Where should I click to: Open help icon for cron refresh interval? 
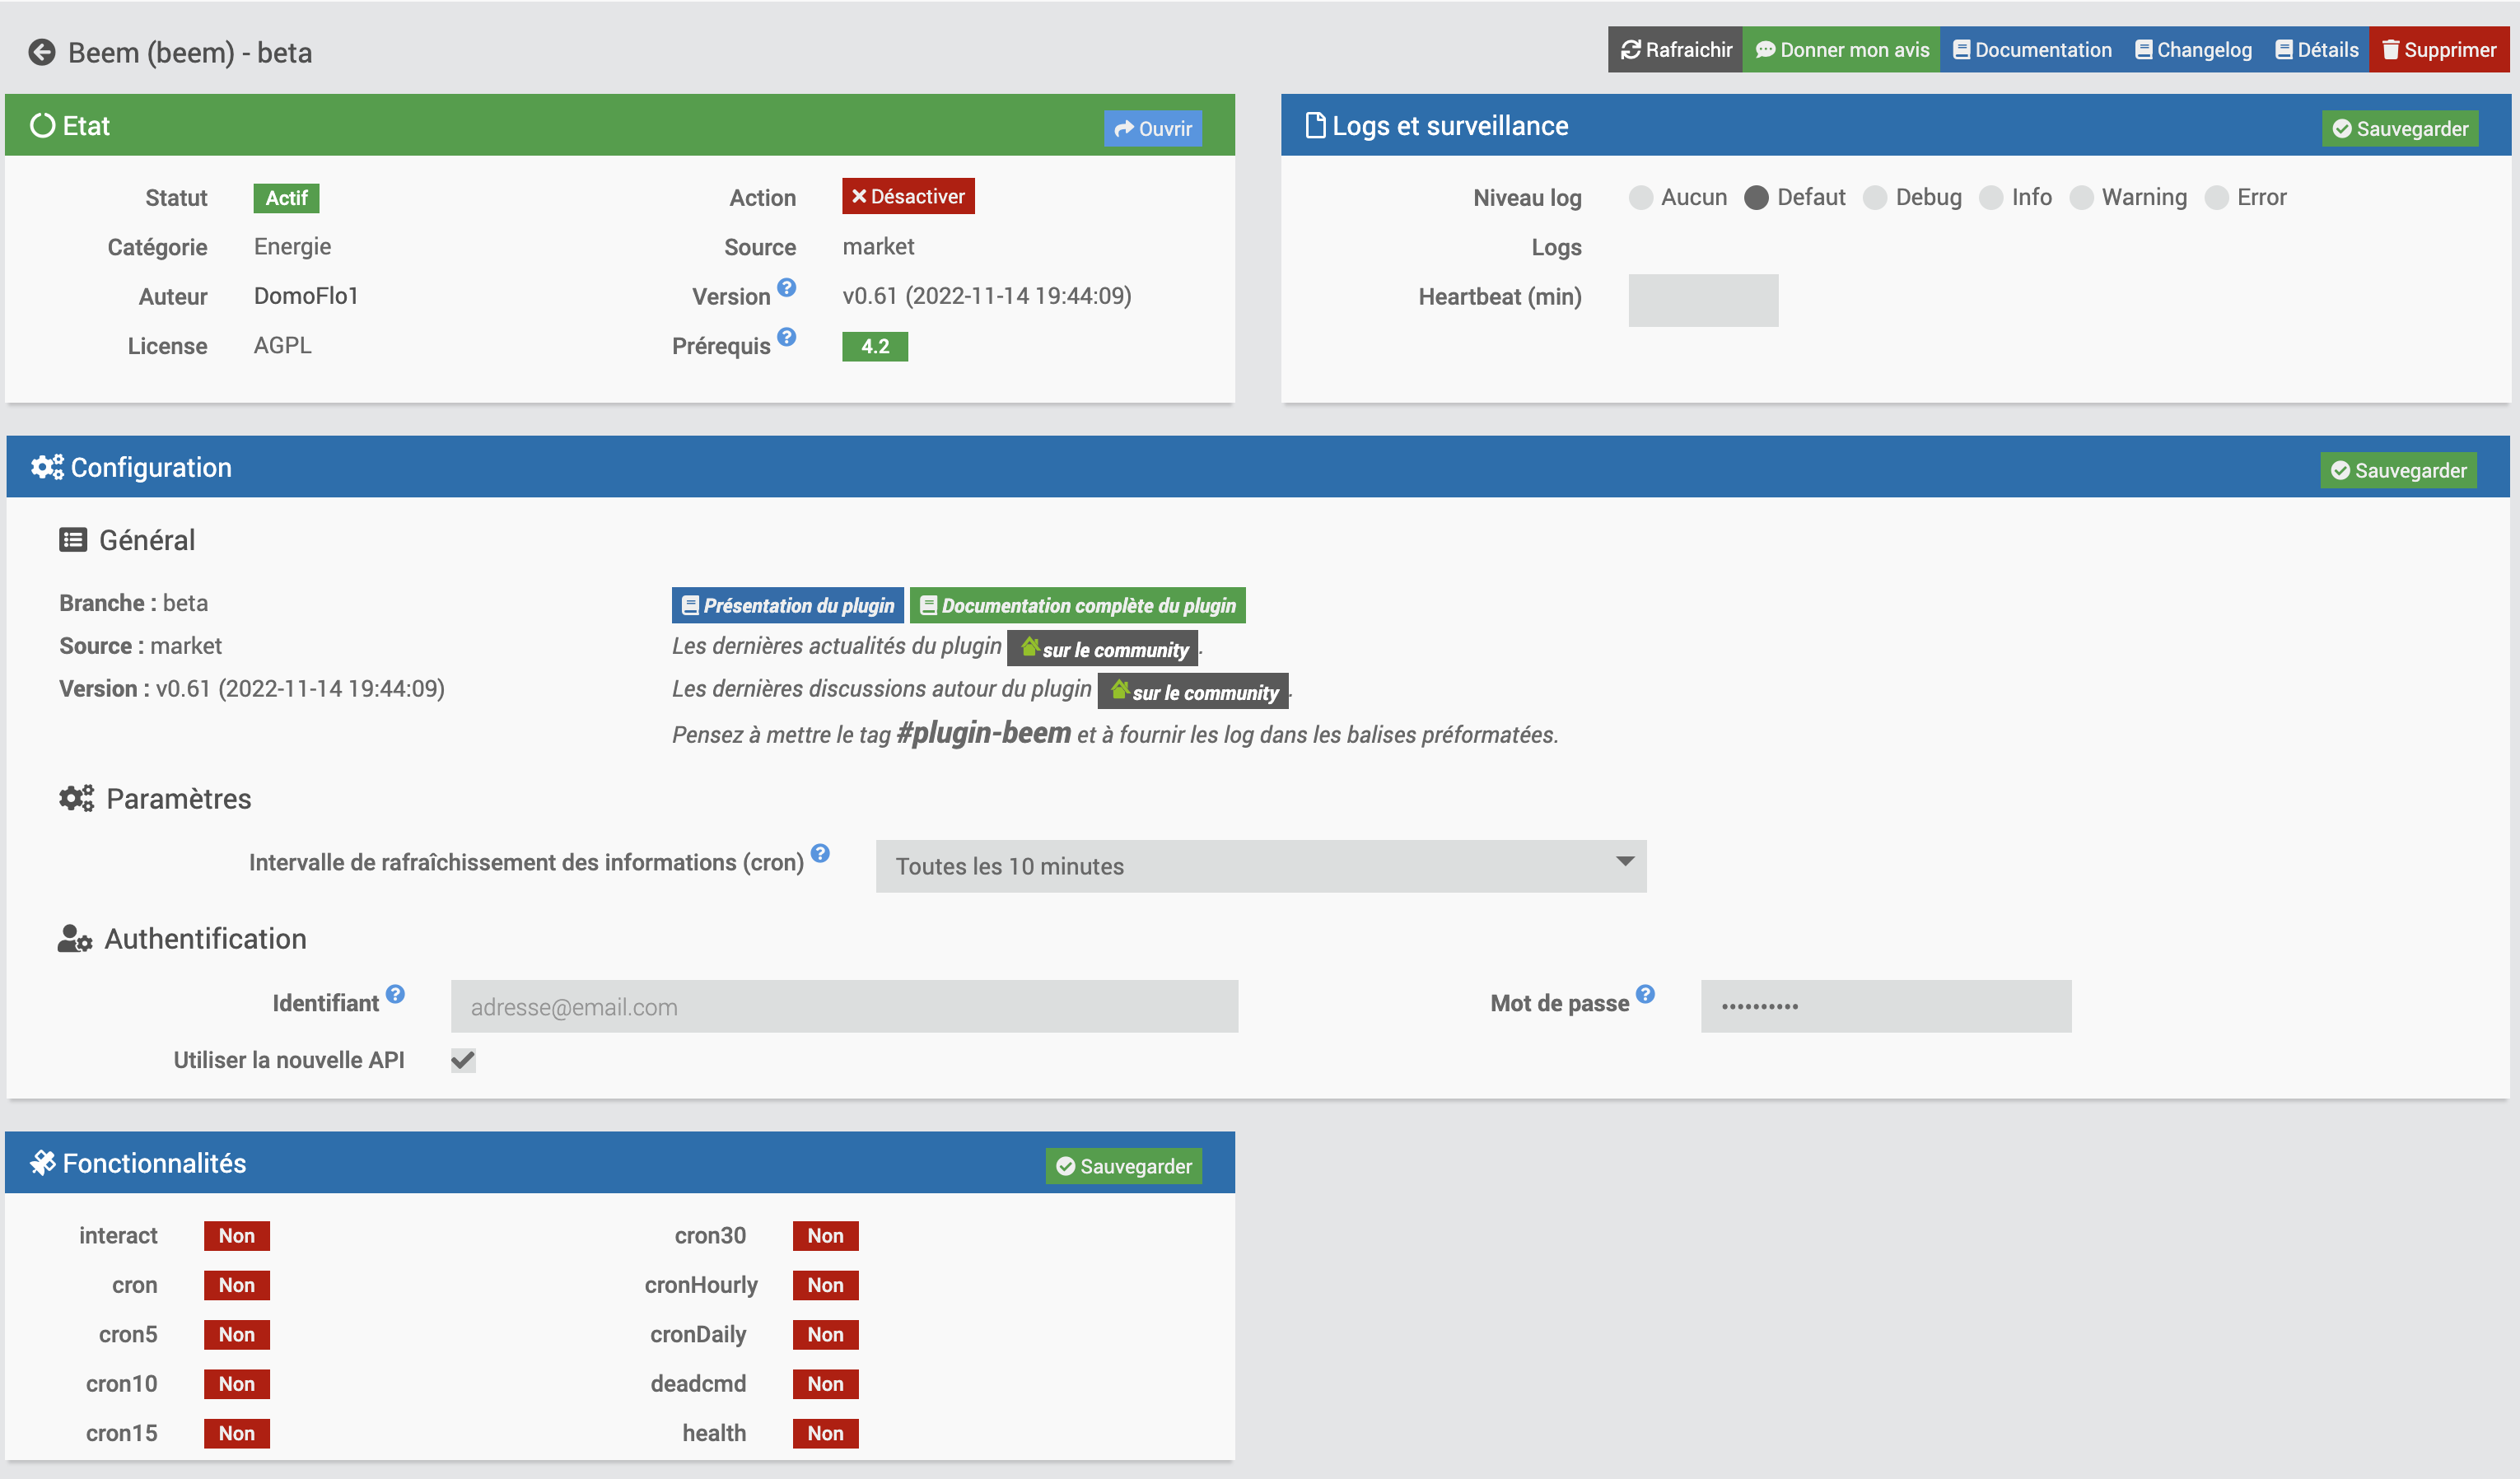pos(821,853)
